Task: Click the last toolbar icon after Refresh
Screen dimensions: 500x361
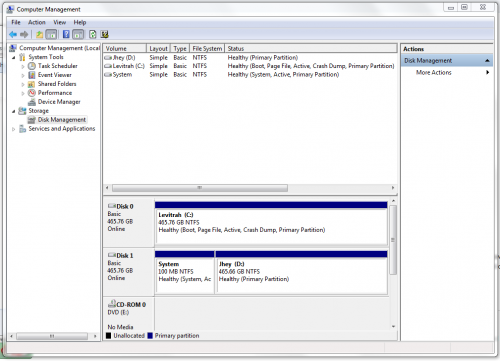Action: tap(105, 34)
